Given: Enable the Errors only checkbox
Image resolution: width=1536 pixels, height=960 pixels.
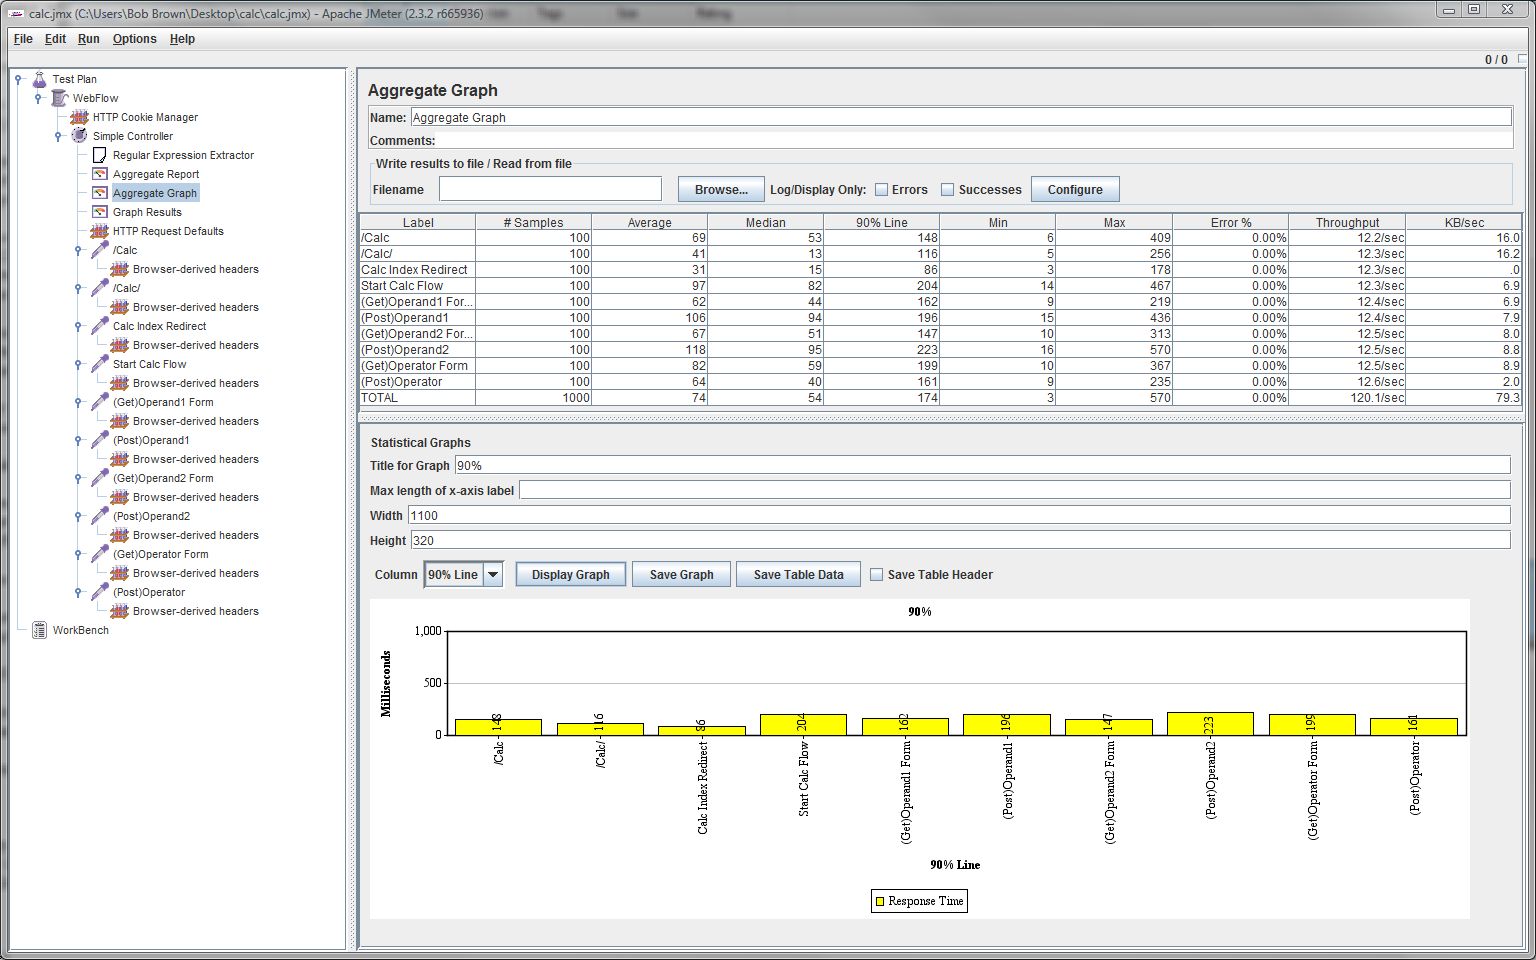Looking at the screenshot, I should (881, 190).
